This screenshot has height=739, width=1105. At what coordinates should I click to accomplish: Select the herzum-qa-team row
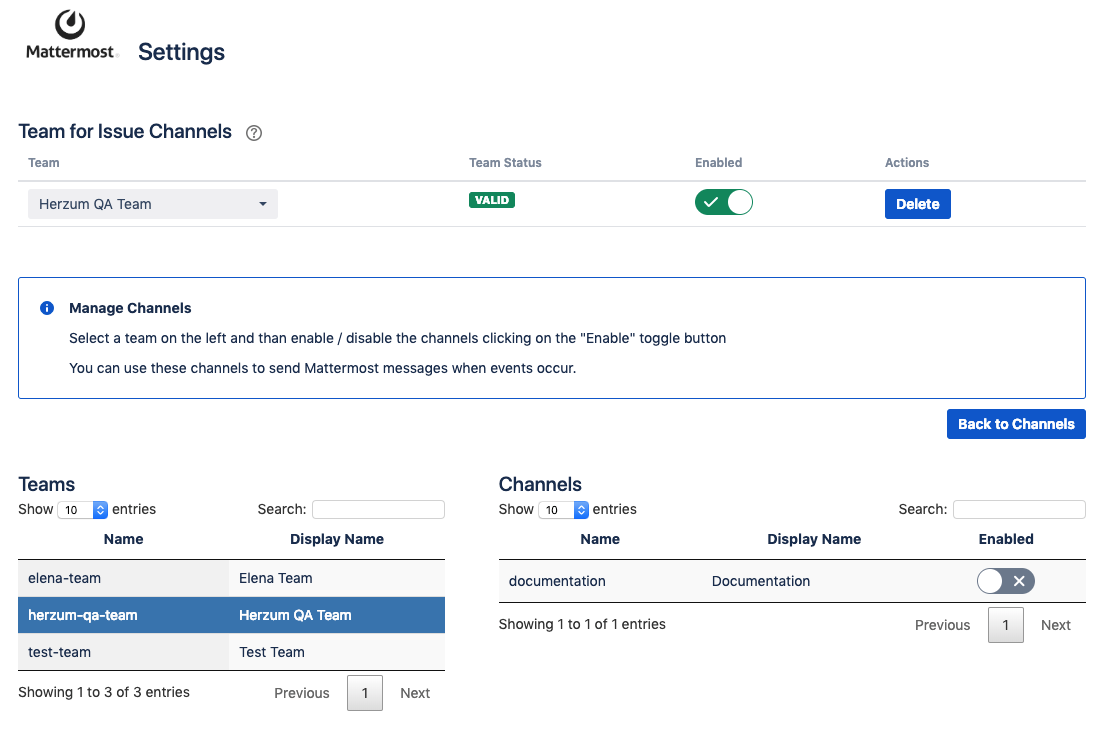[124, 615]
